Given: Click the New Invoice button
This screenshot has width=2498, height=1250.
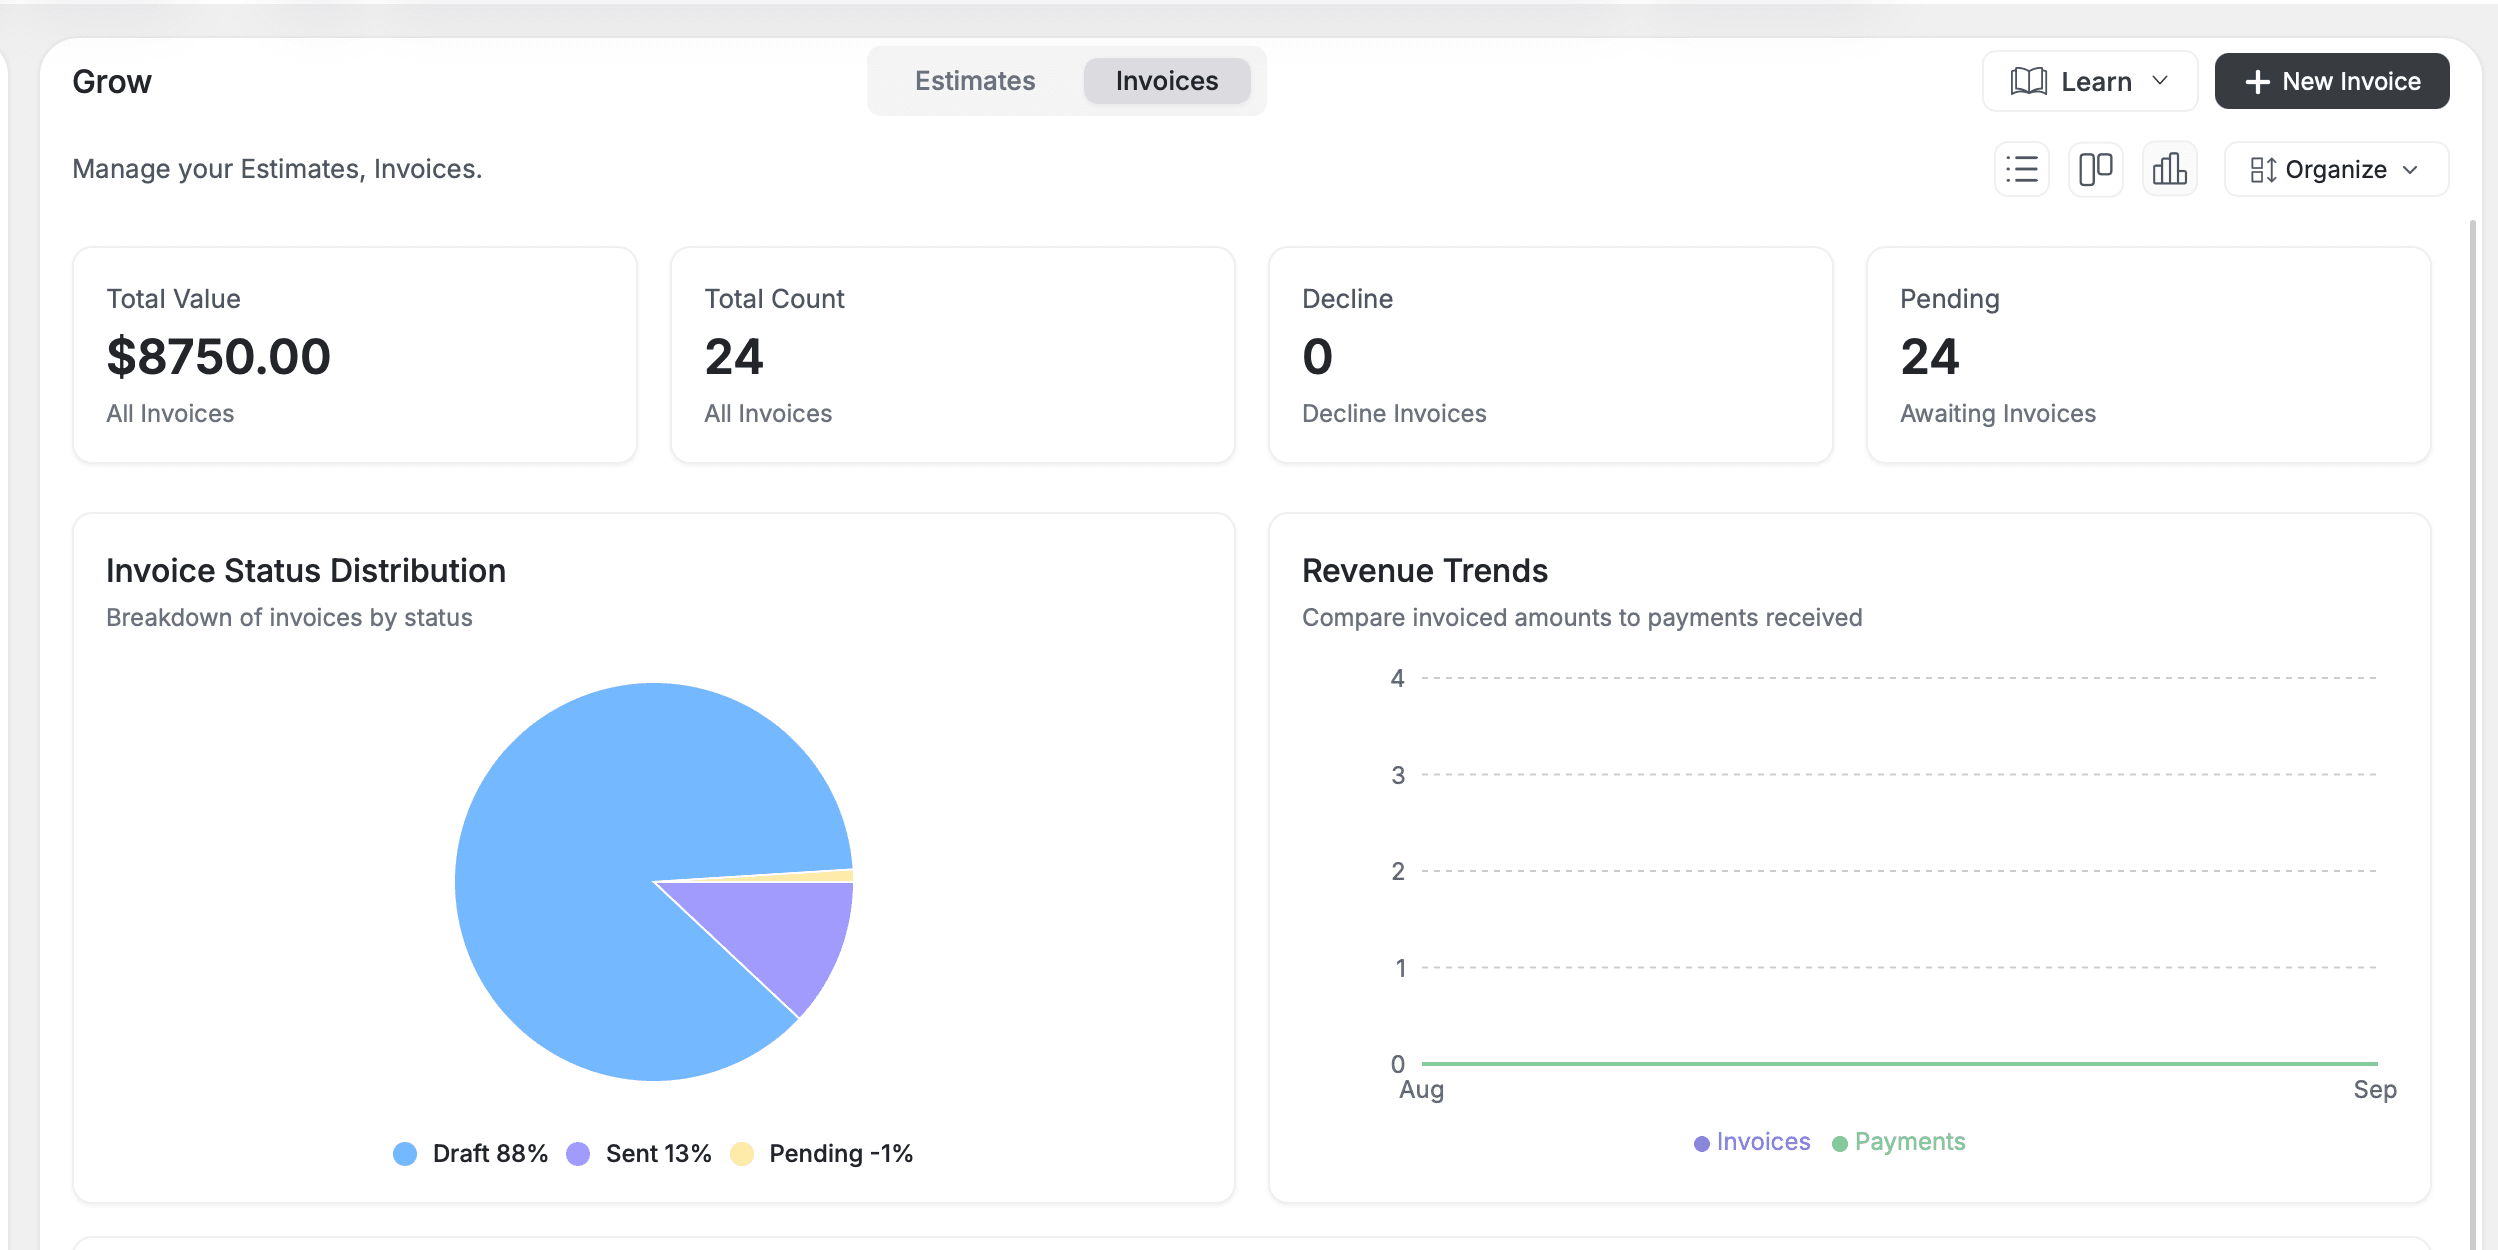Looking at the screenshot, I should (2332, 81).
